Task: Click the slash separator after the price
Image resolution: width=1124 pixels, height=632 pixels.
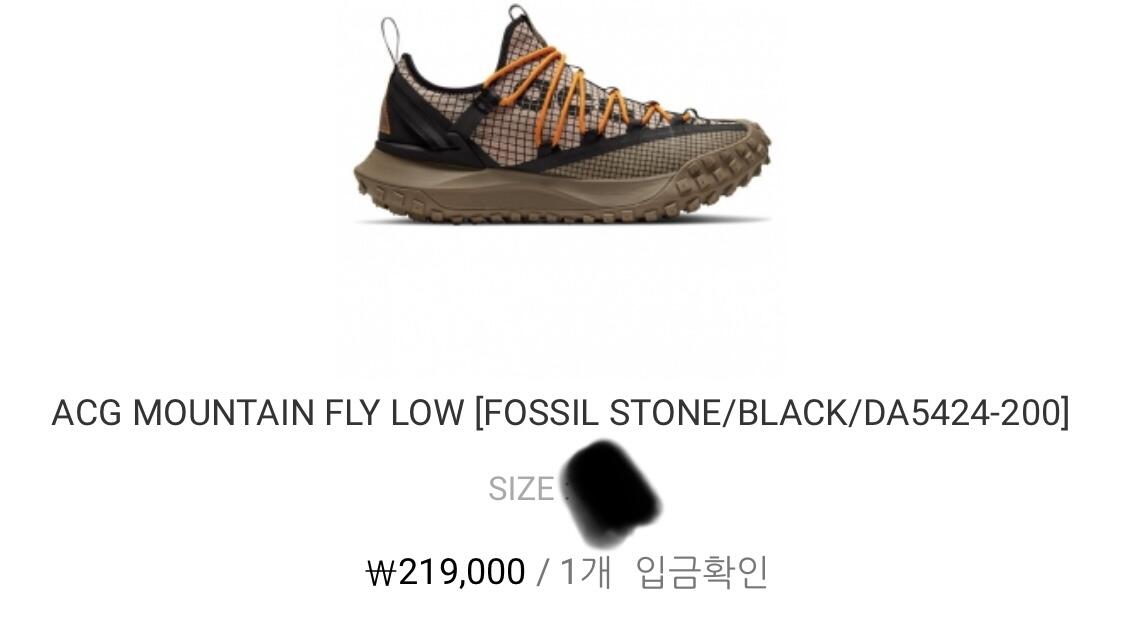Action: (x=543, y=572)
